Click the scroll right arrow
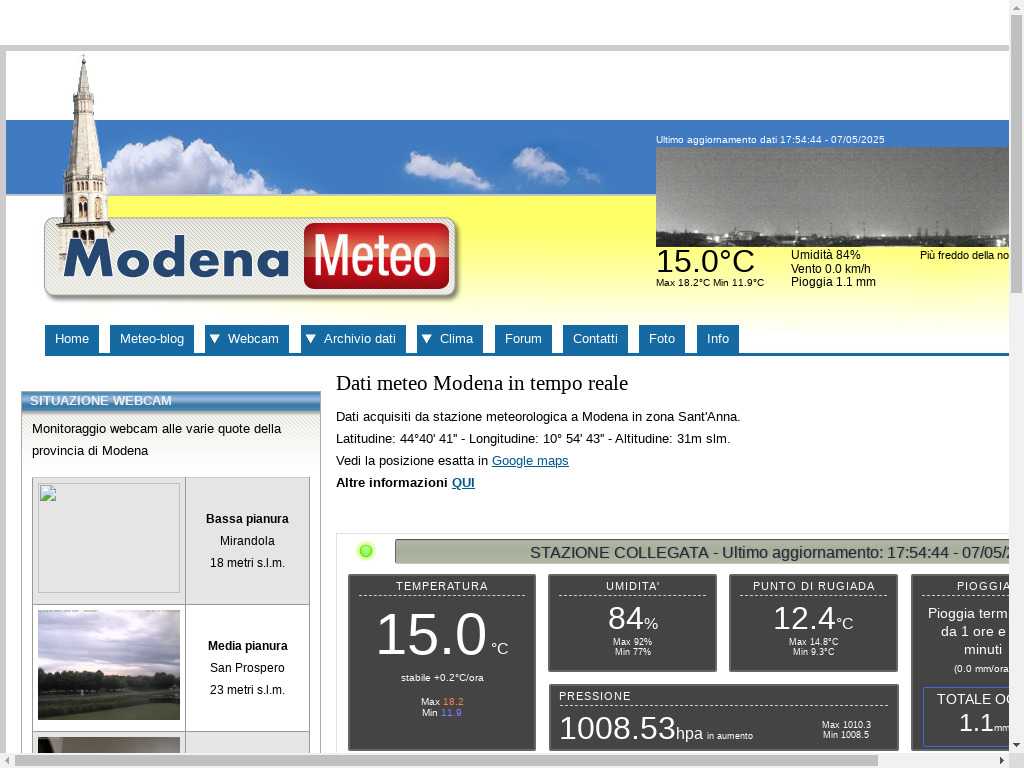 1002,761
